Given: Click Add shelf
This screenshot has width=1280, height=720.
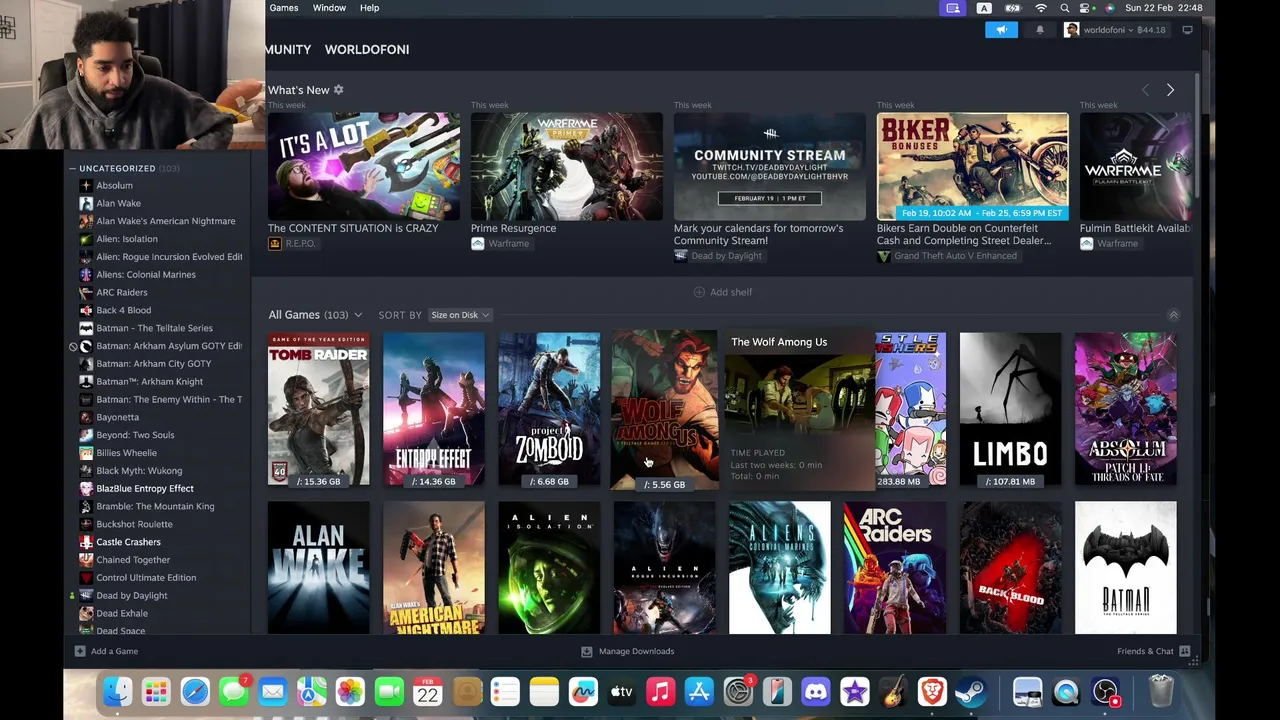Looking at the screenshot, I should click(723, 292).
